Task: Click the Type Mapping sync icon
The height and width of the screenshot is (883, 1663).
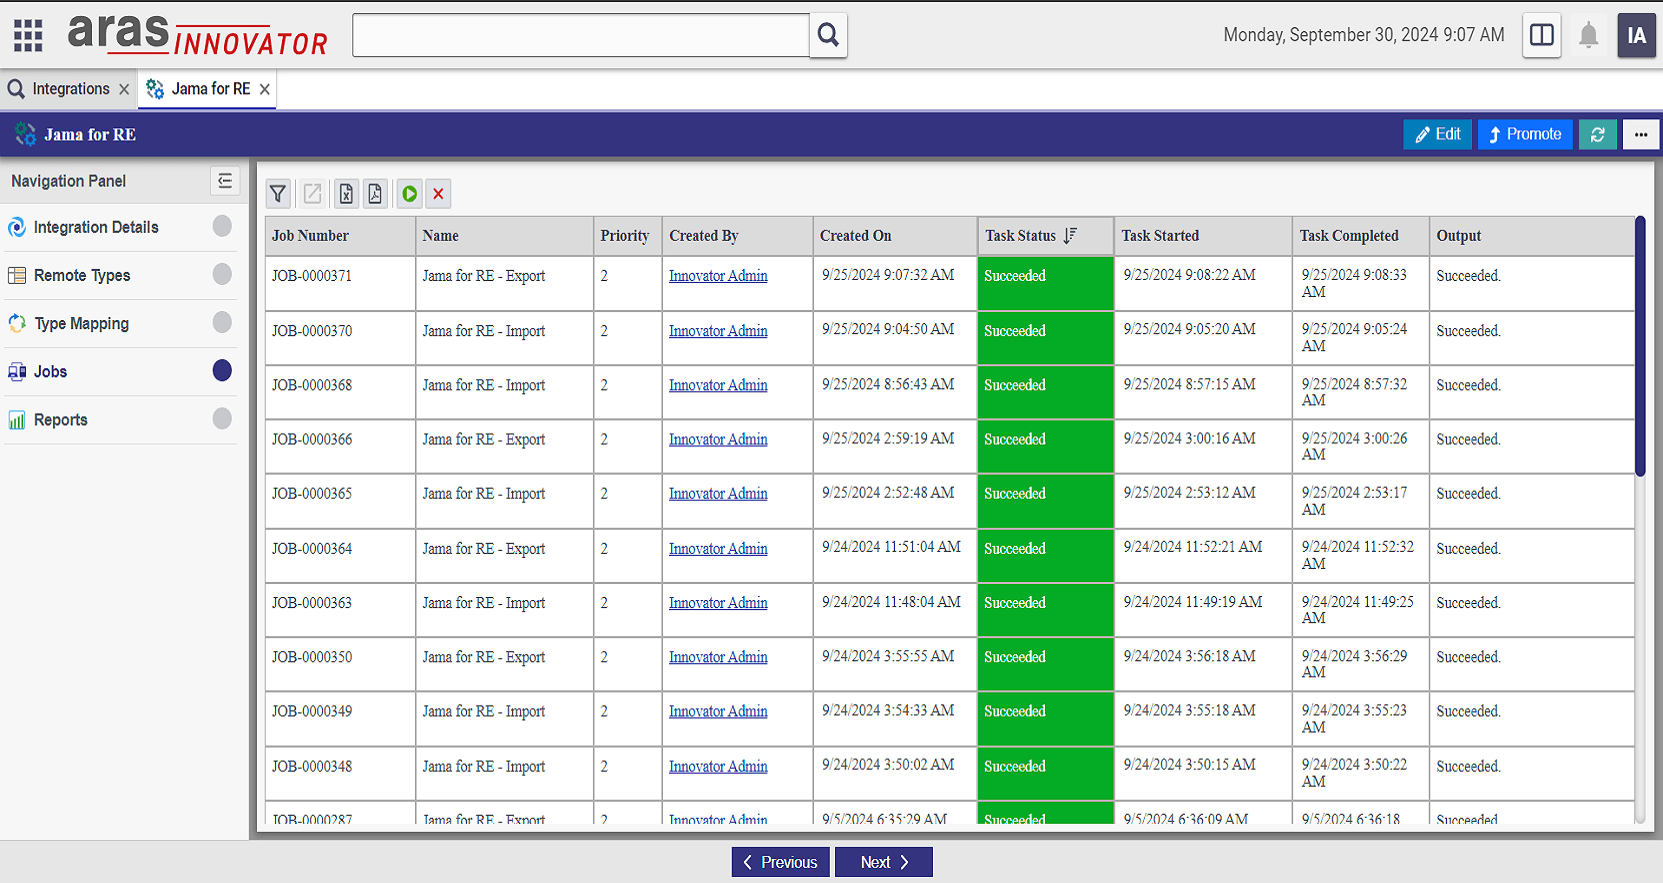Action: [17, 323]
